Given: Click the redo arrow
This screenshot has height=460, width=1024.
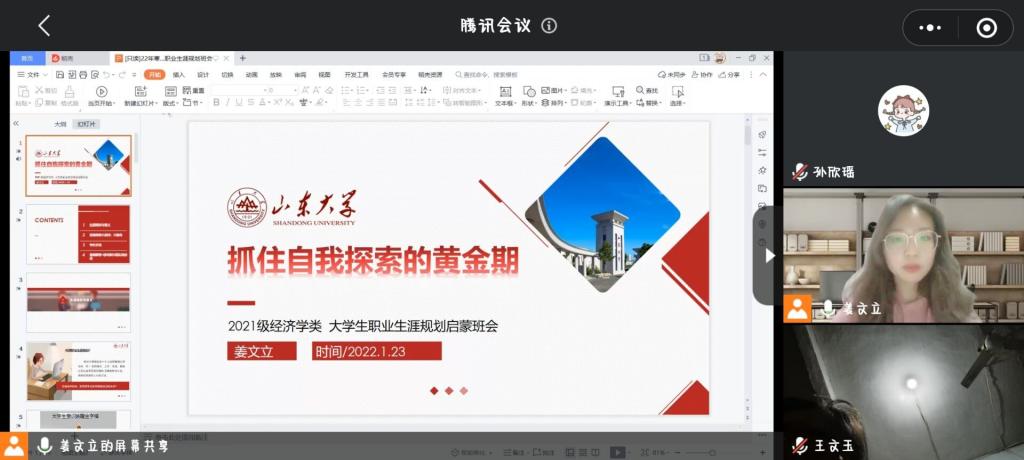Looking at the screenshot, I should click(123, 74).
